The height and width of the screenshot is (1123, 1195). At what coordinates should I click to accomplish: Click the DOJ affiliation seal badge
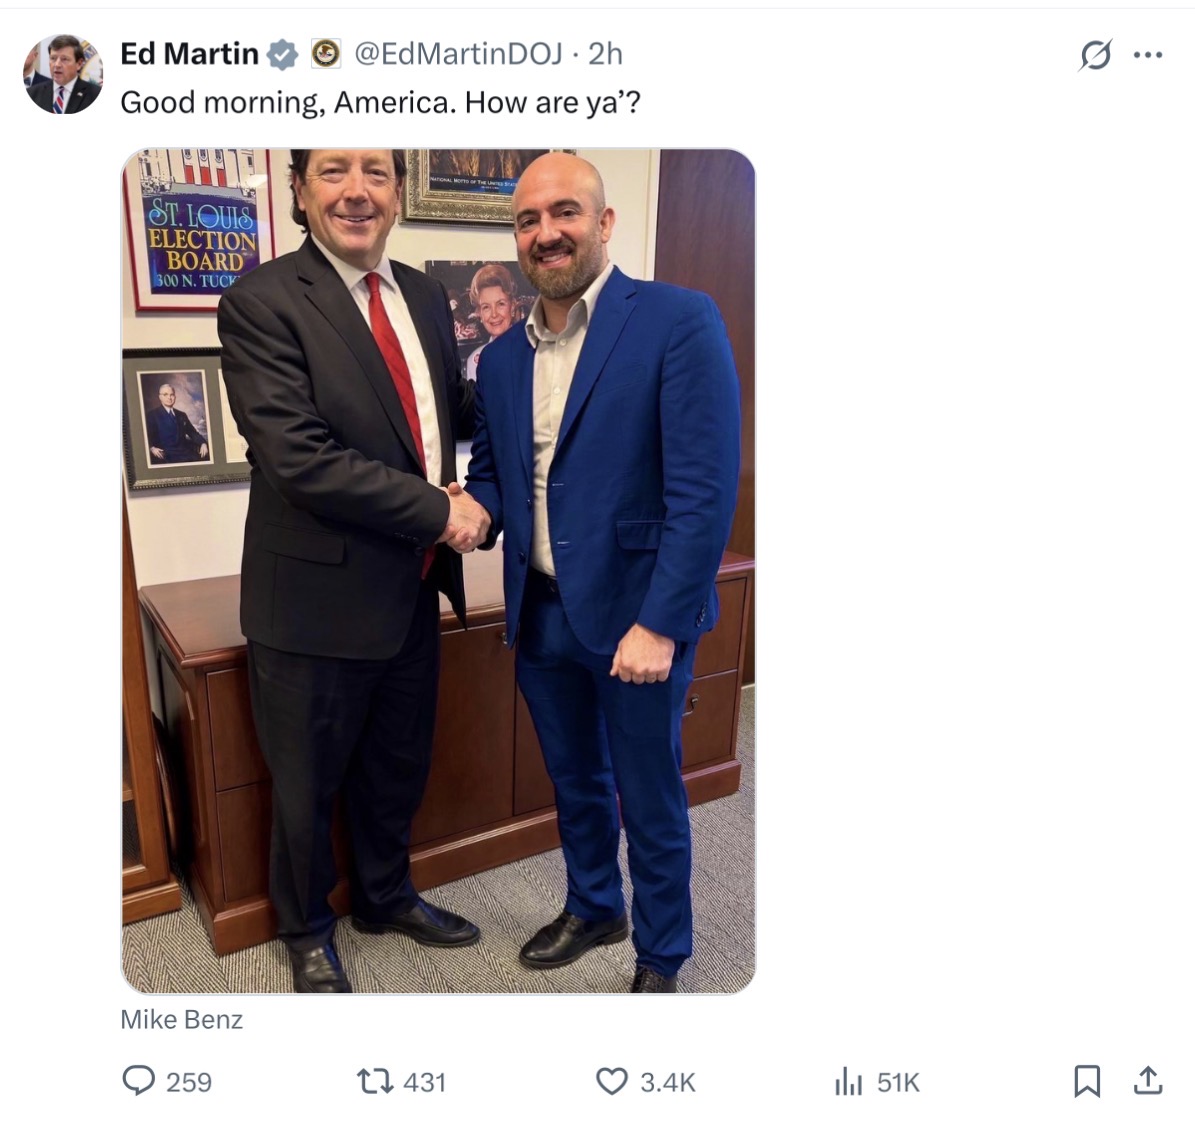pos(325,54)
